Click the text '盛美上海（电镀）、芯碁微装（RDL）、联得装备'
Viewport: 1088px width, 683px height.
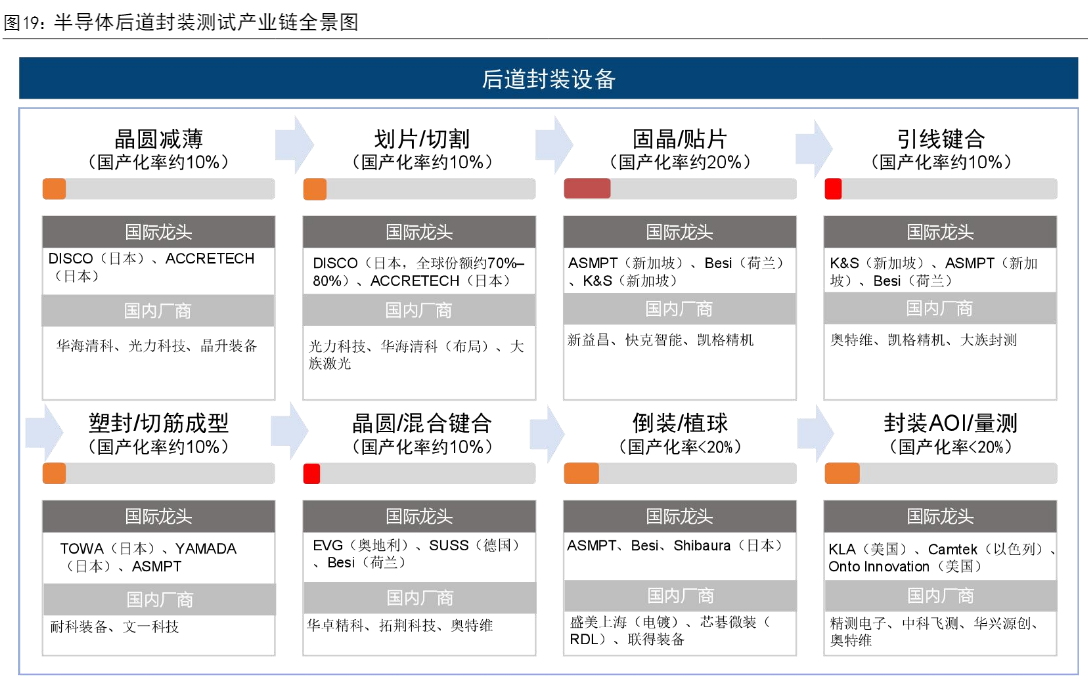click(670, 631)
